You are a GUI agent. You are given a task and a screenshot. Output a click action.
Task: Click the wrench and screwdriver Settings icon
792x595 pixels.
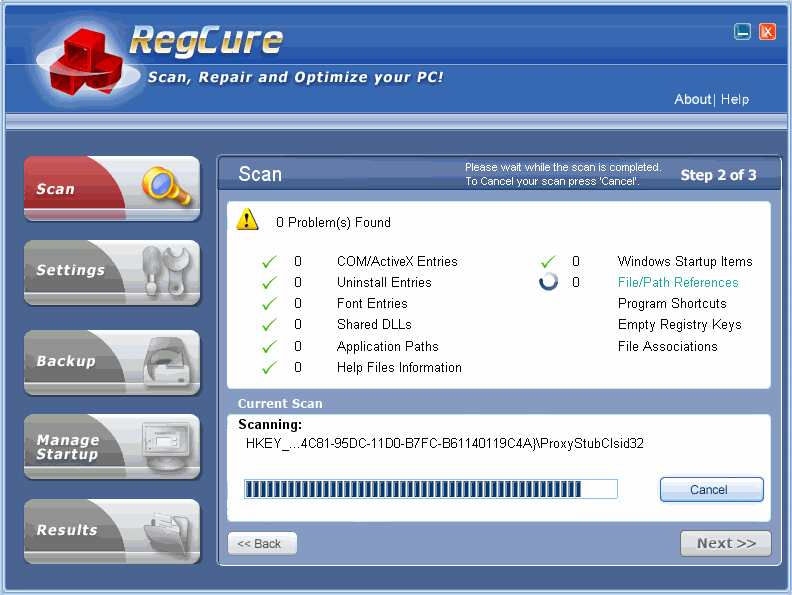pyautogui.click(x=166, y=272)
